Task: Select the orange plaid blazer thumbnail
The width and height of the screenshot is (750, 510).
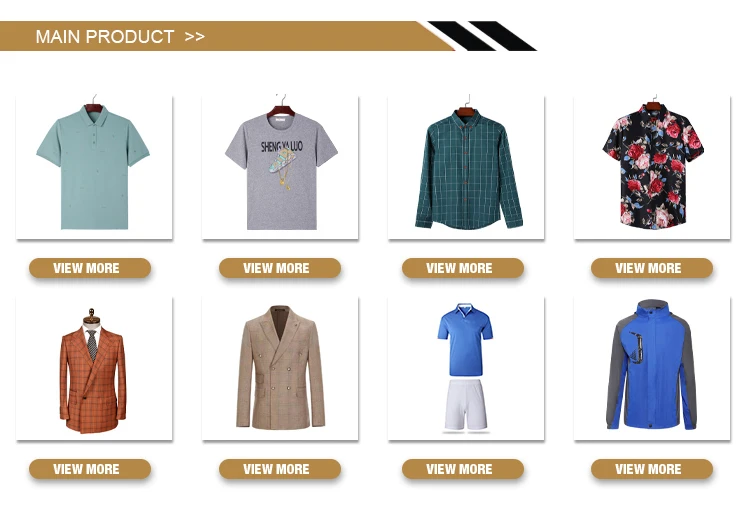Action: 94,368
